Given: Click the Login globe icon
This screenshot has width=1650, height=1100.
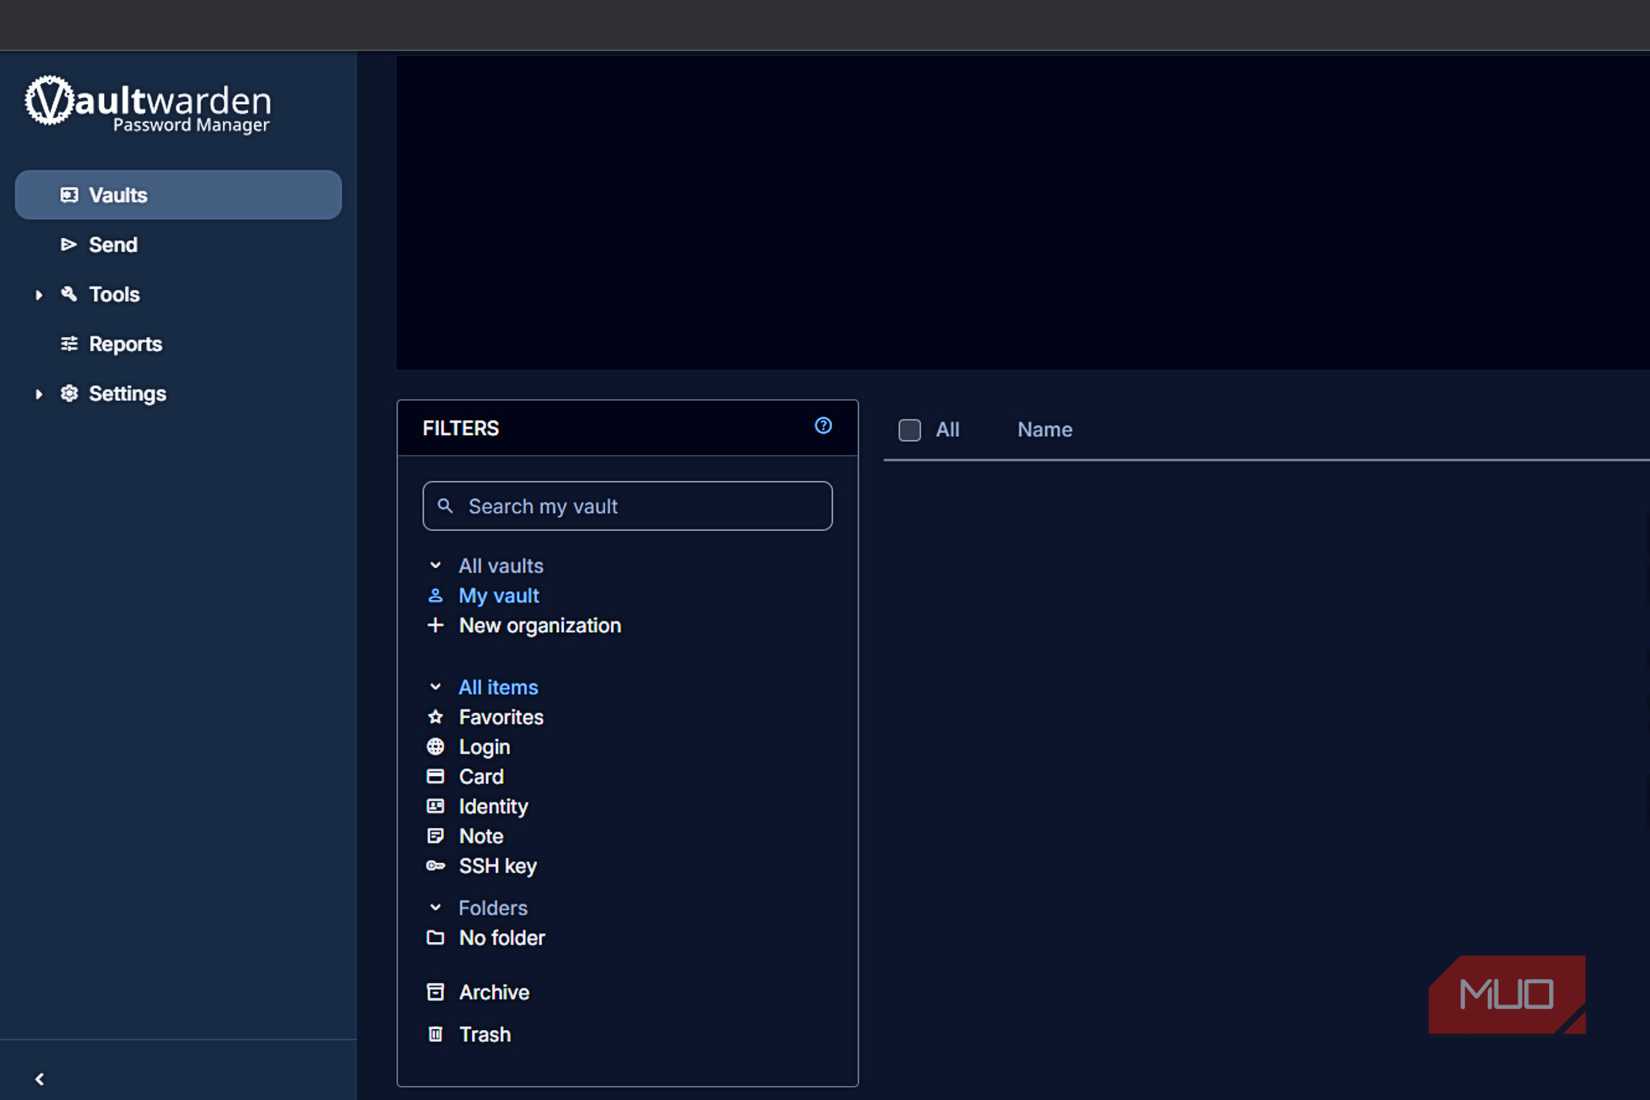Looking at the screenshot, I should point(435,747).
